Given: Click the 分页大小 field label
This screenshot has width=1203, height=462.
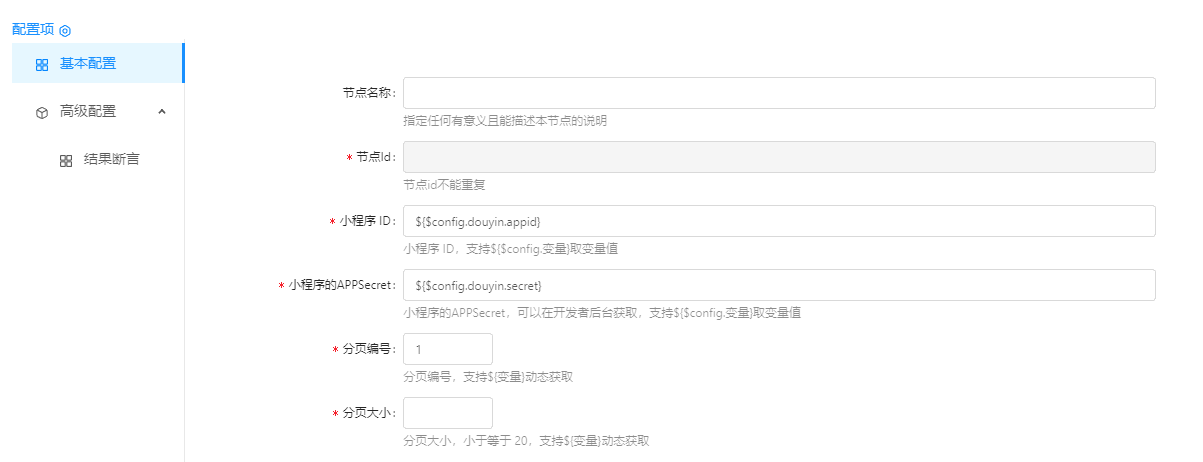Looking at the screenshot, I should (x=368, y=414).
